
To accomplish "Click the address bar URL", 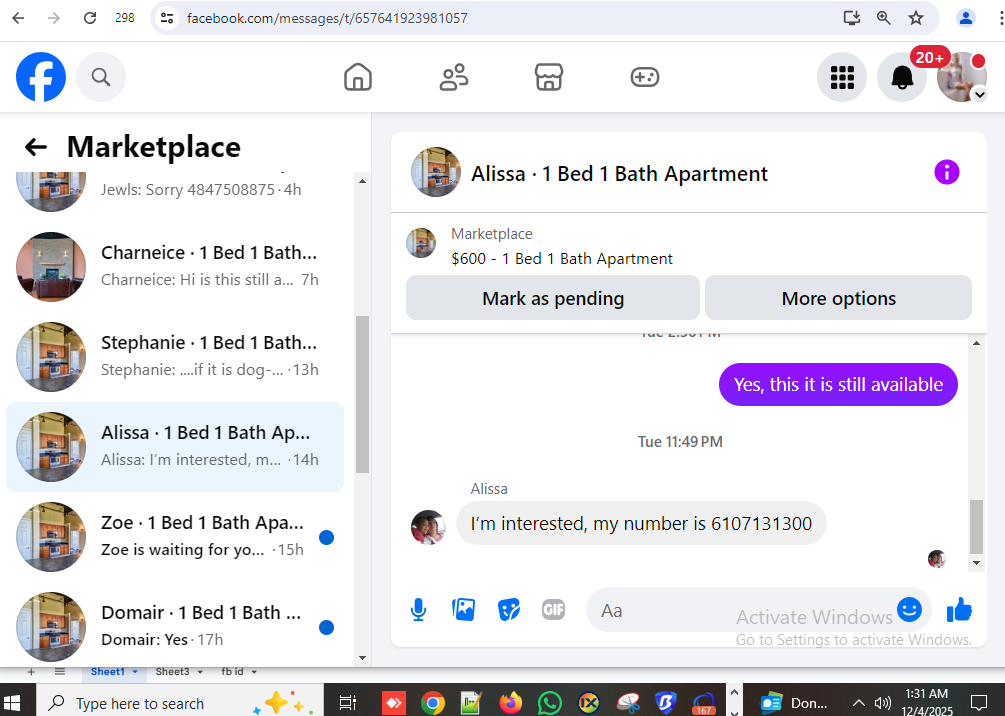I will click(x=327, y=18).
